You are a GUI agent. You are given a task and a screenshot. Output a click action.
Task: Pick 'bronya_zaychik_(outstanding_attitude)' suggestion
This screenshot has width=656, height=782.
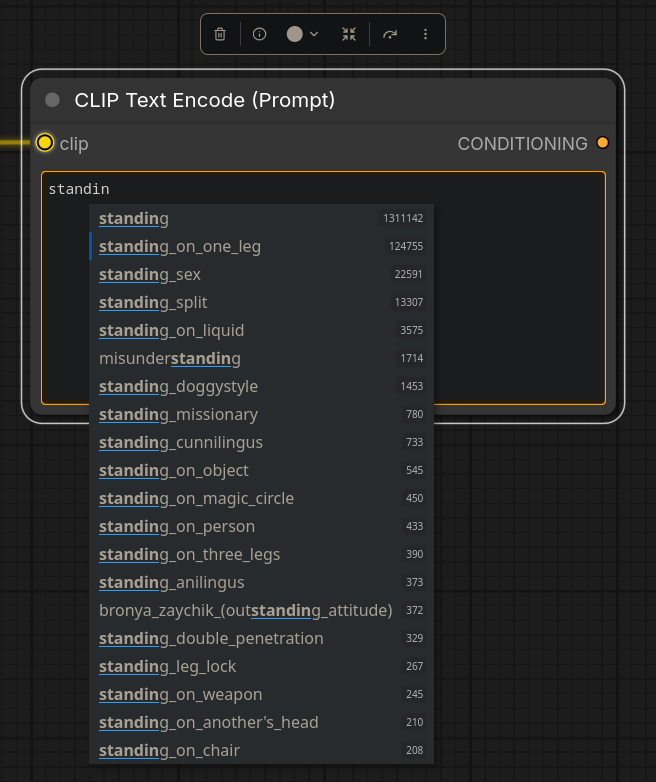pyautogui.click(x=261, y=610)
